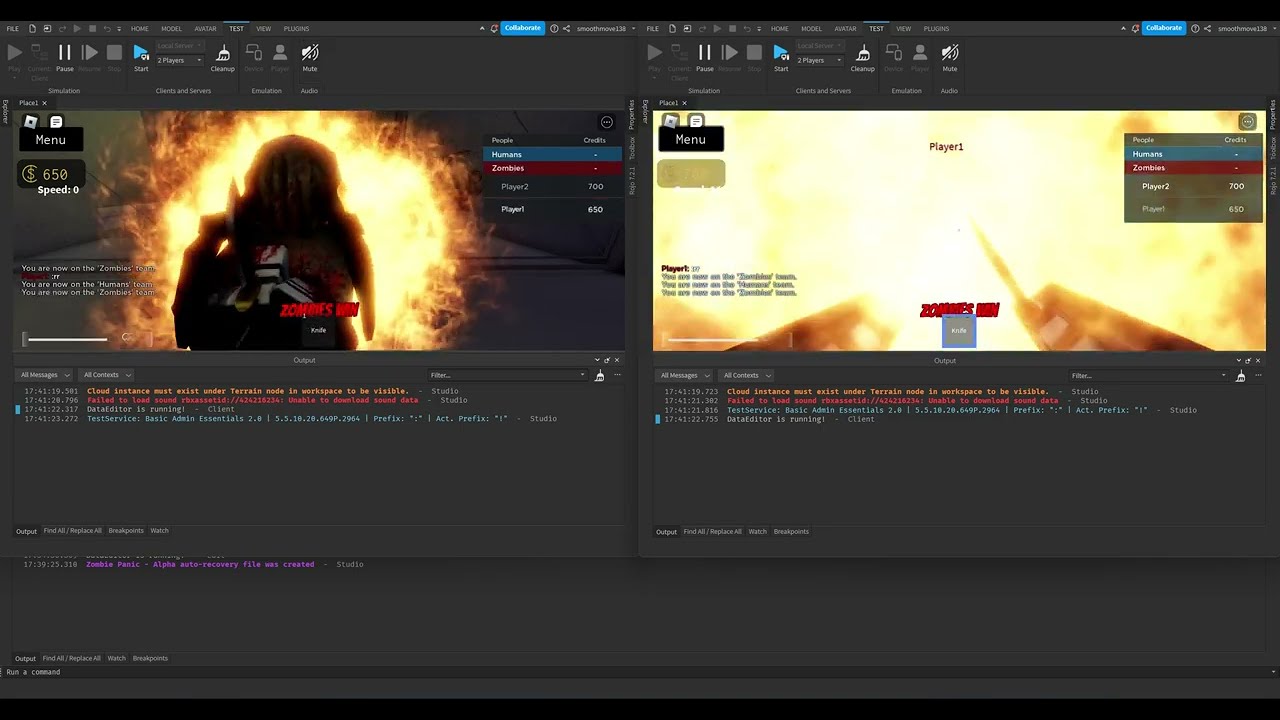Click Cleanup broom in the right Studio window
Image resolution: width=1280 pixels, height=720 pixels.
click(862, 55)
